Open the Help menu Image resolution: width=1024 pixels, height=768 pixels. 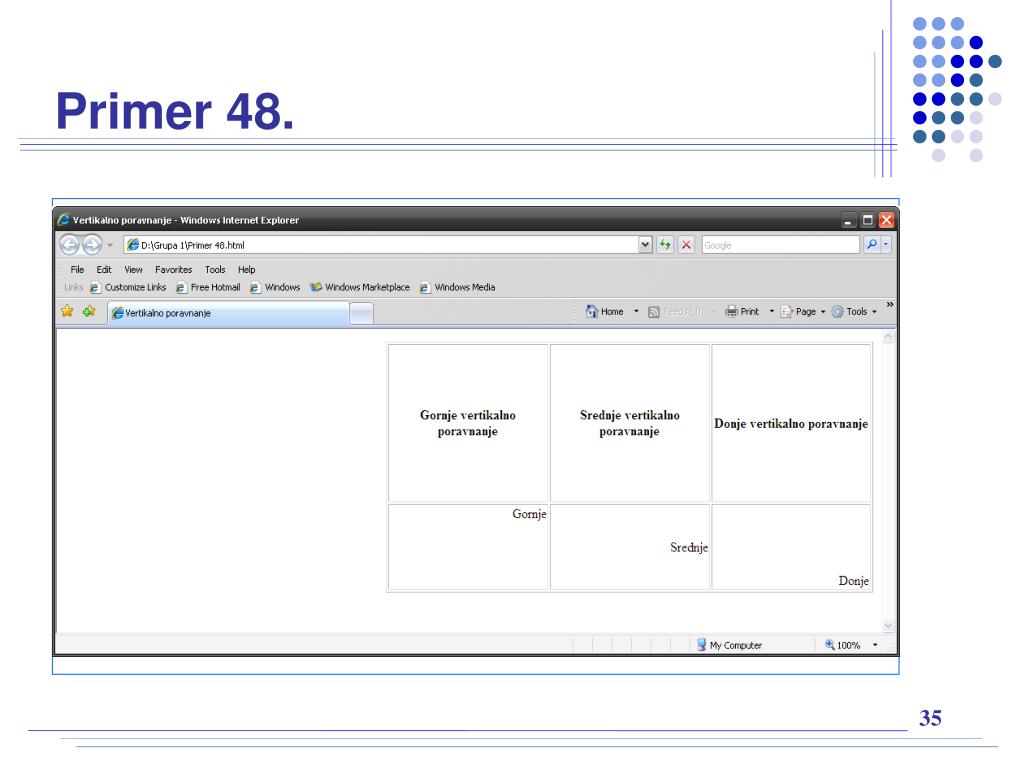[x=246, y=270]
